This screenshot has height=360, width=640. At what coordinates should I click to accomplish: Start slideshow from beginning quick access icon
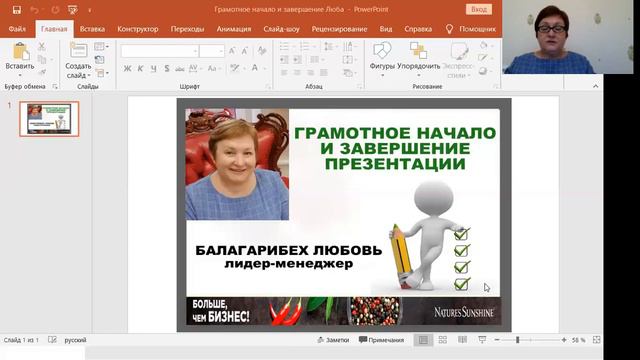(x=73, y=10)
